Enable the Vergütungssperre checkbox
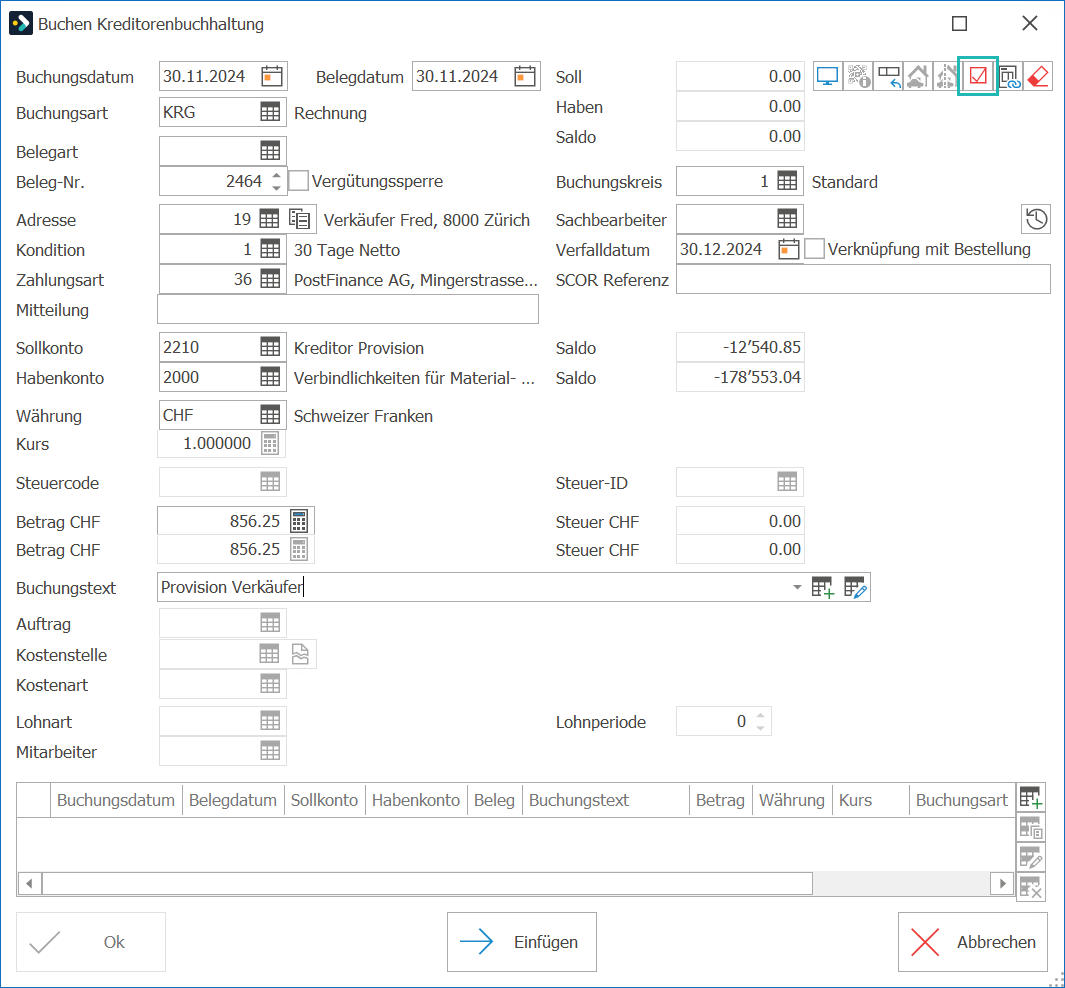The image size is (1065, 988). (x=299, y=181)
